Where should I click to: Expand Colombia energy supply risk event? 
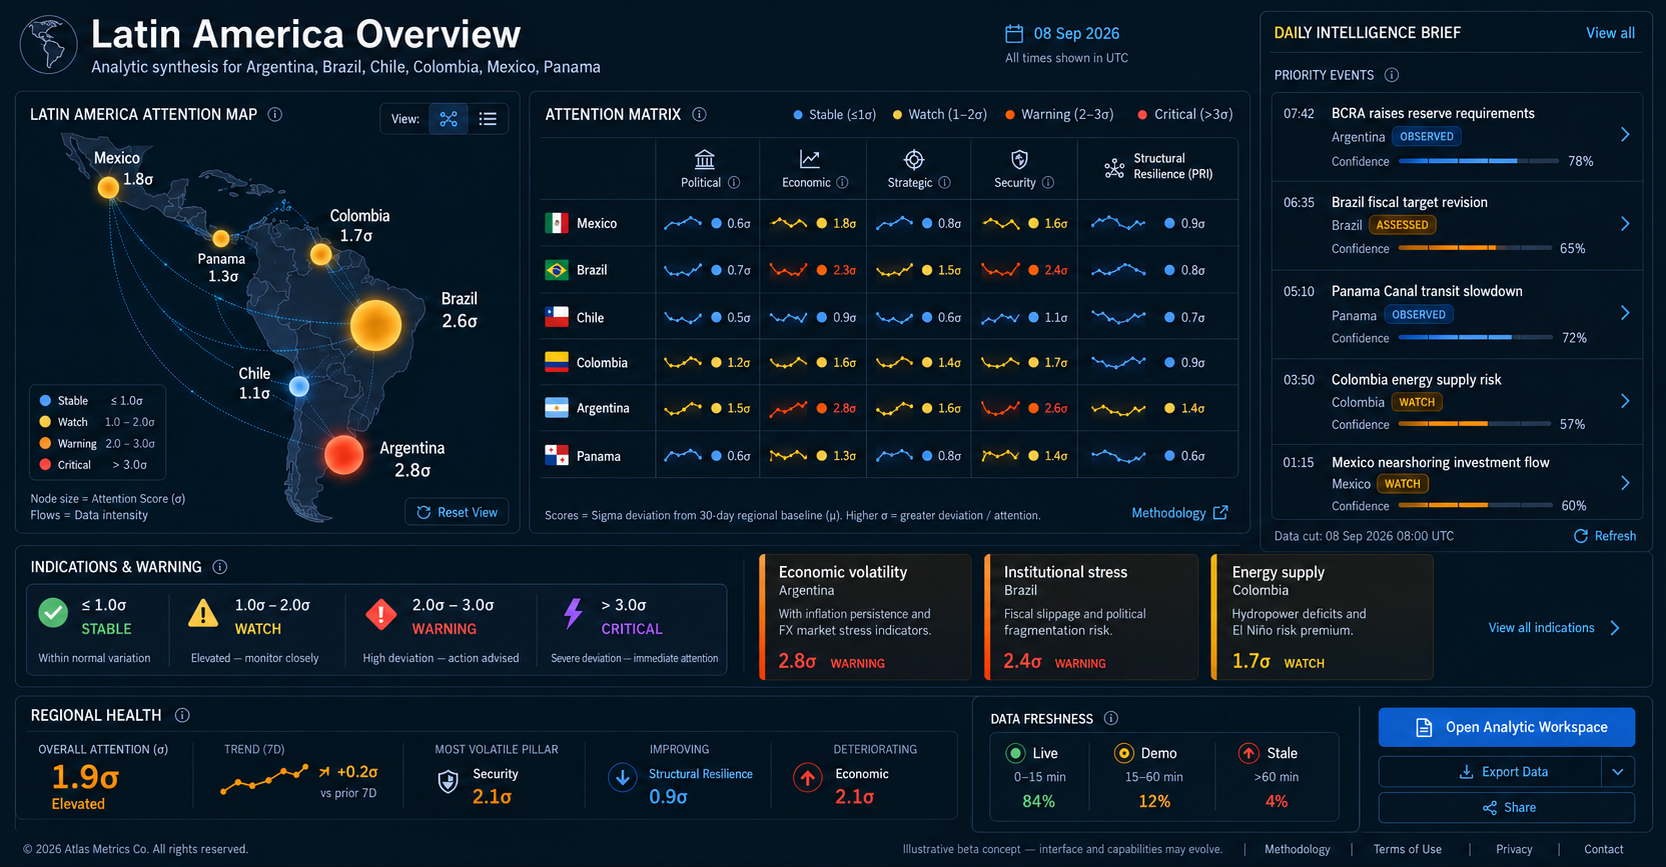point(1625,401)
